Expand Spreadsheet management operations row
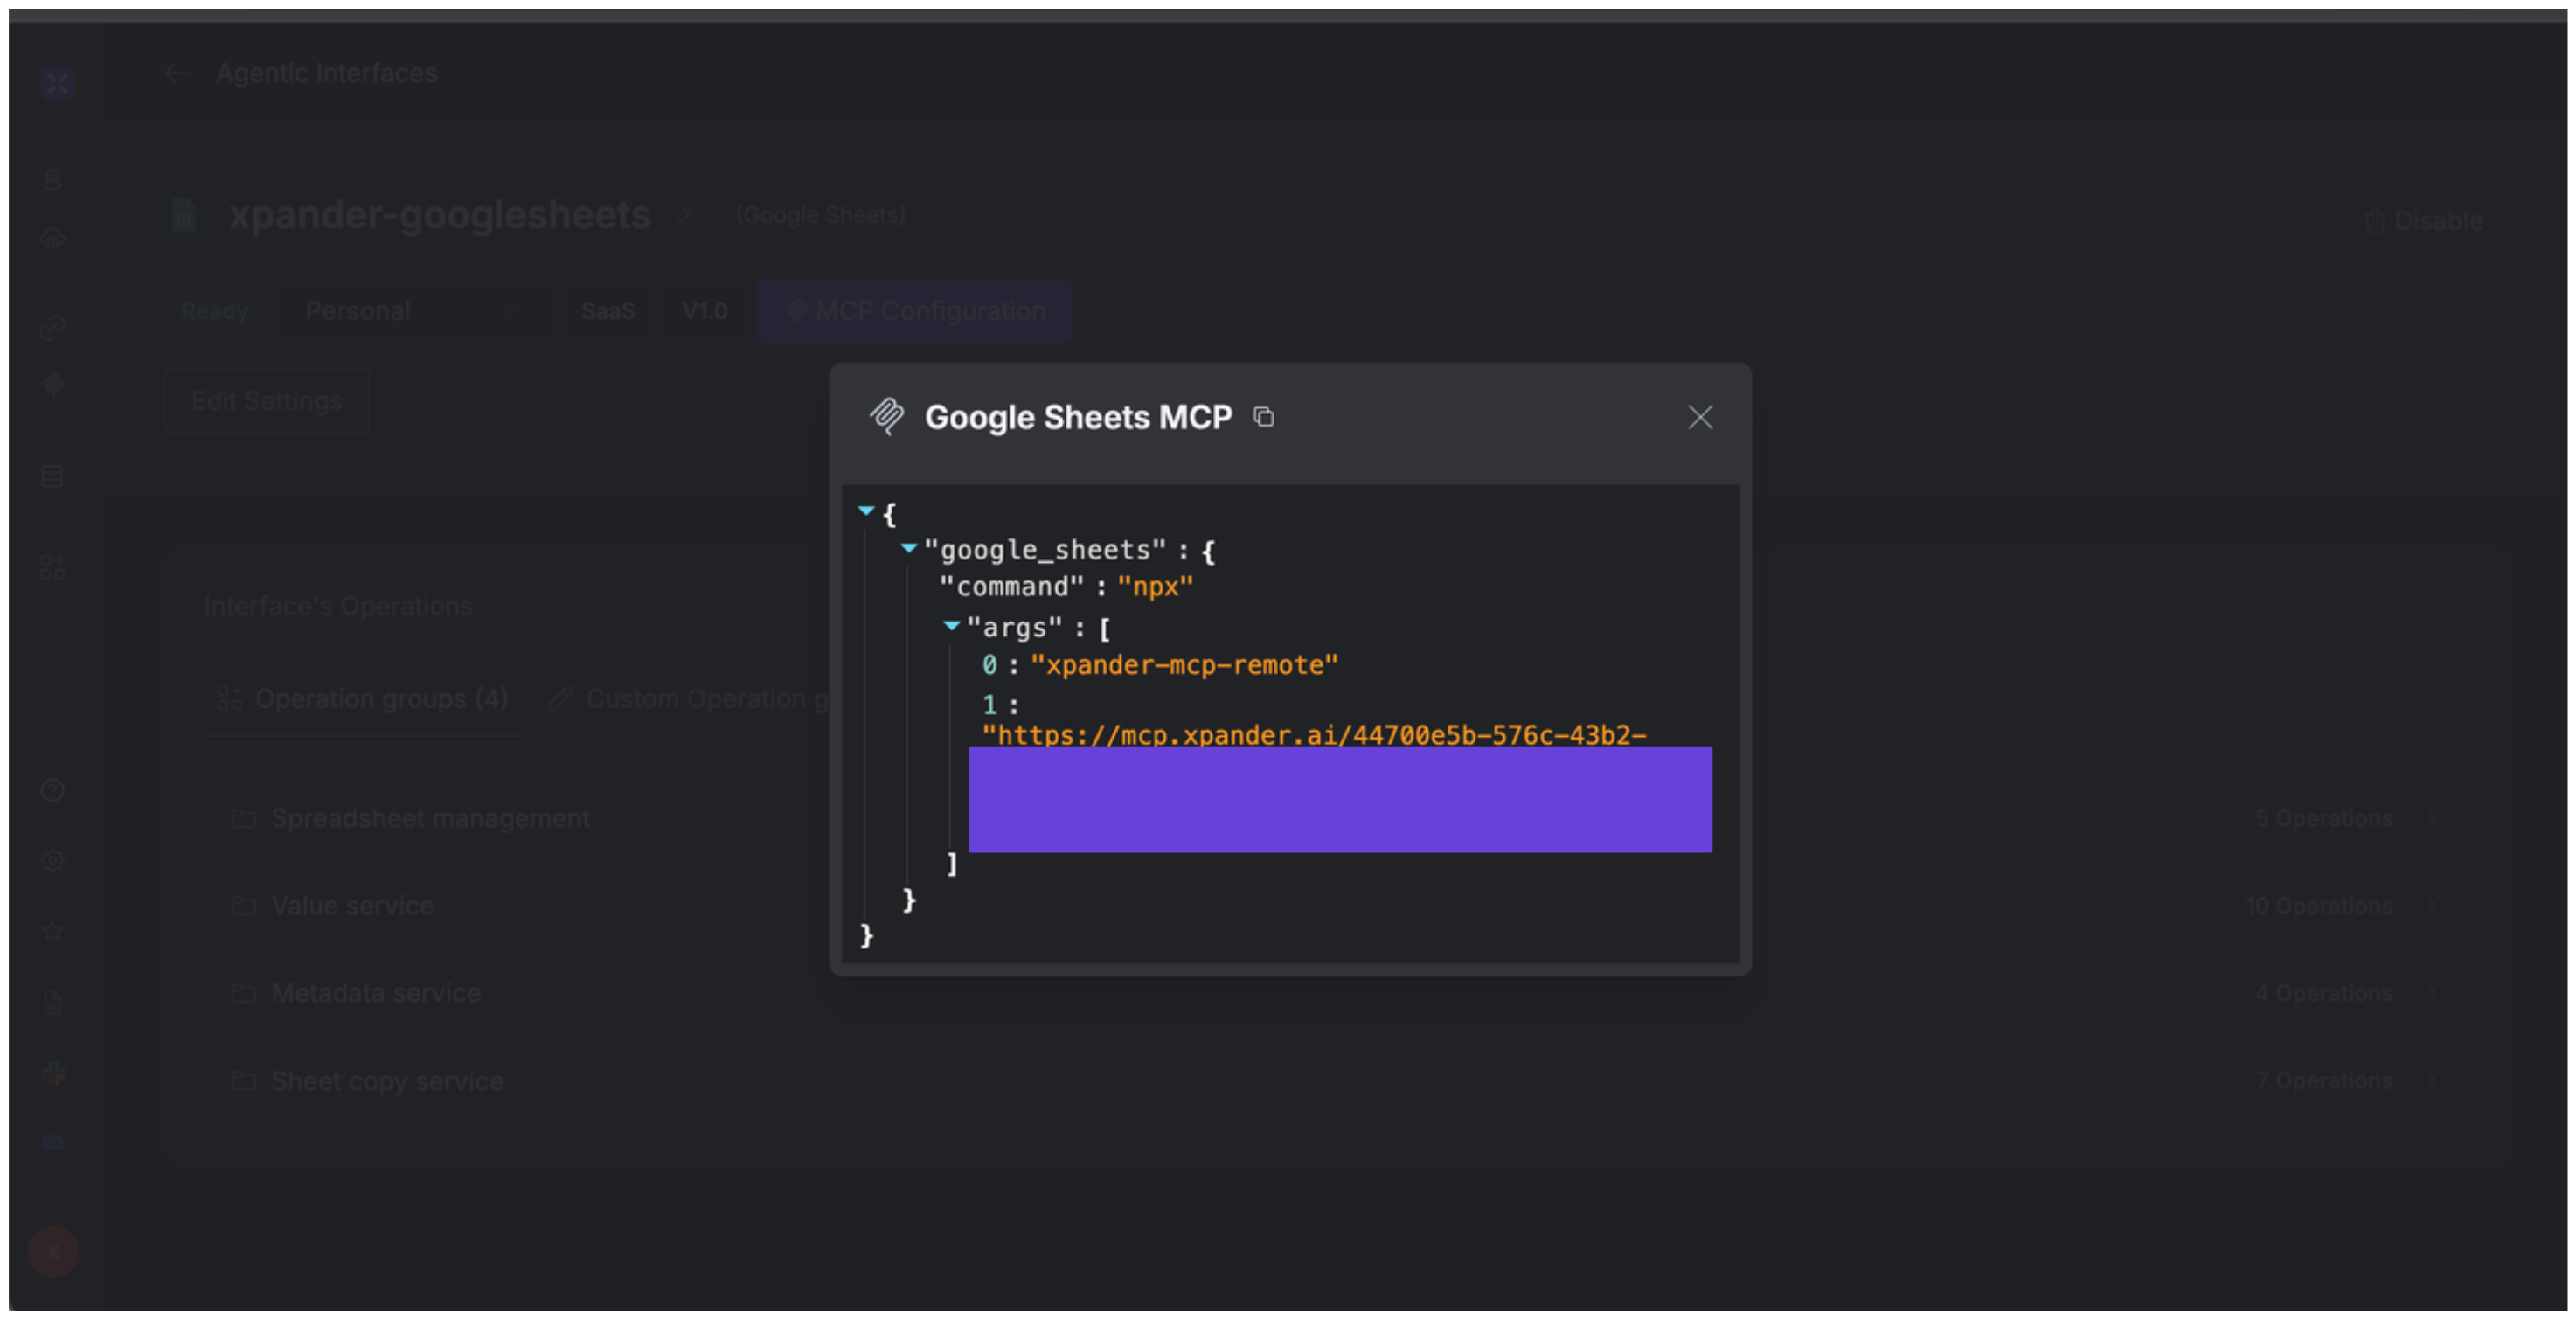Screen dimensions: 2576x1320 pos(430,818)
